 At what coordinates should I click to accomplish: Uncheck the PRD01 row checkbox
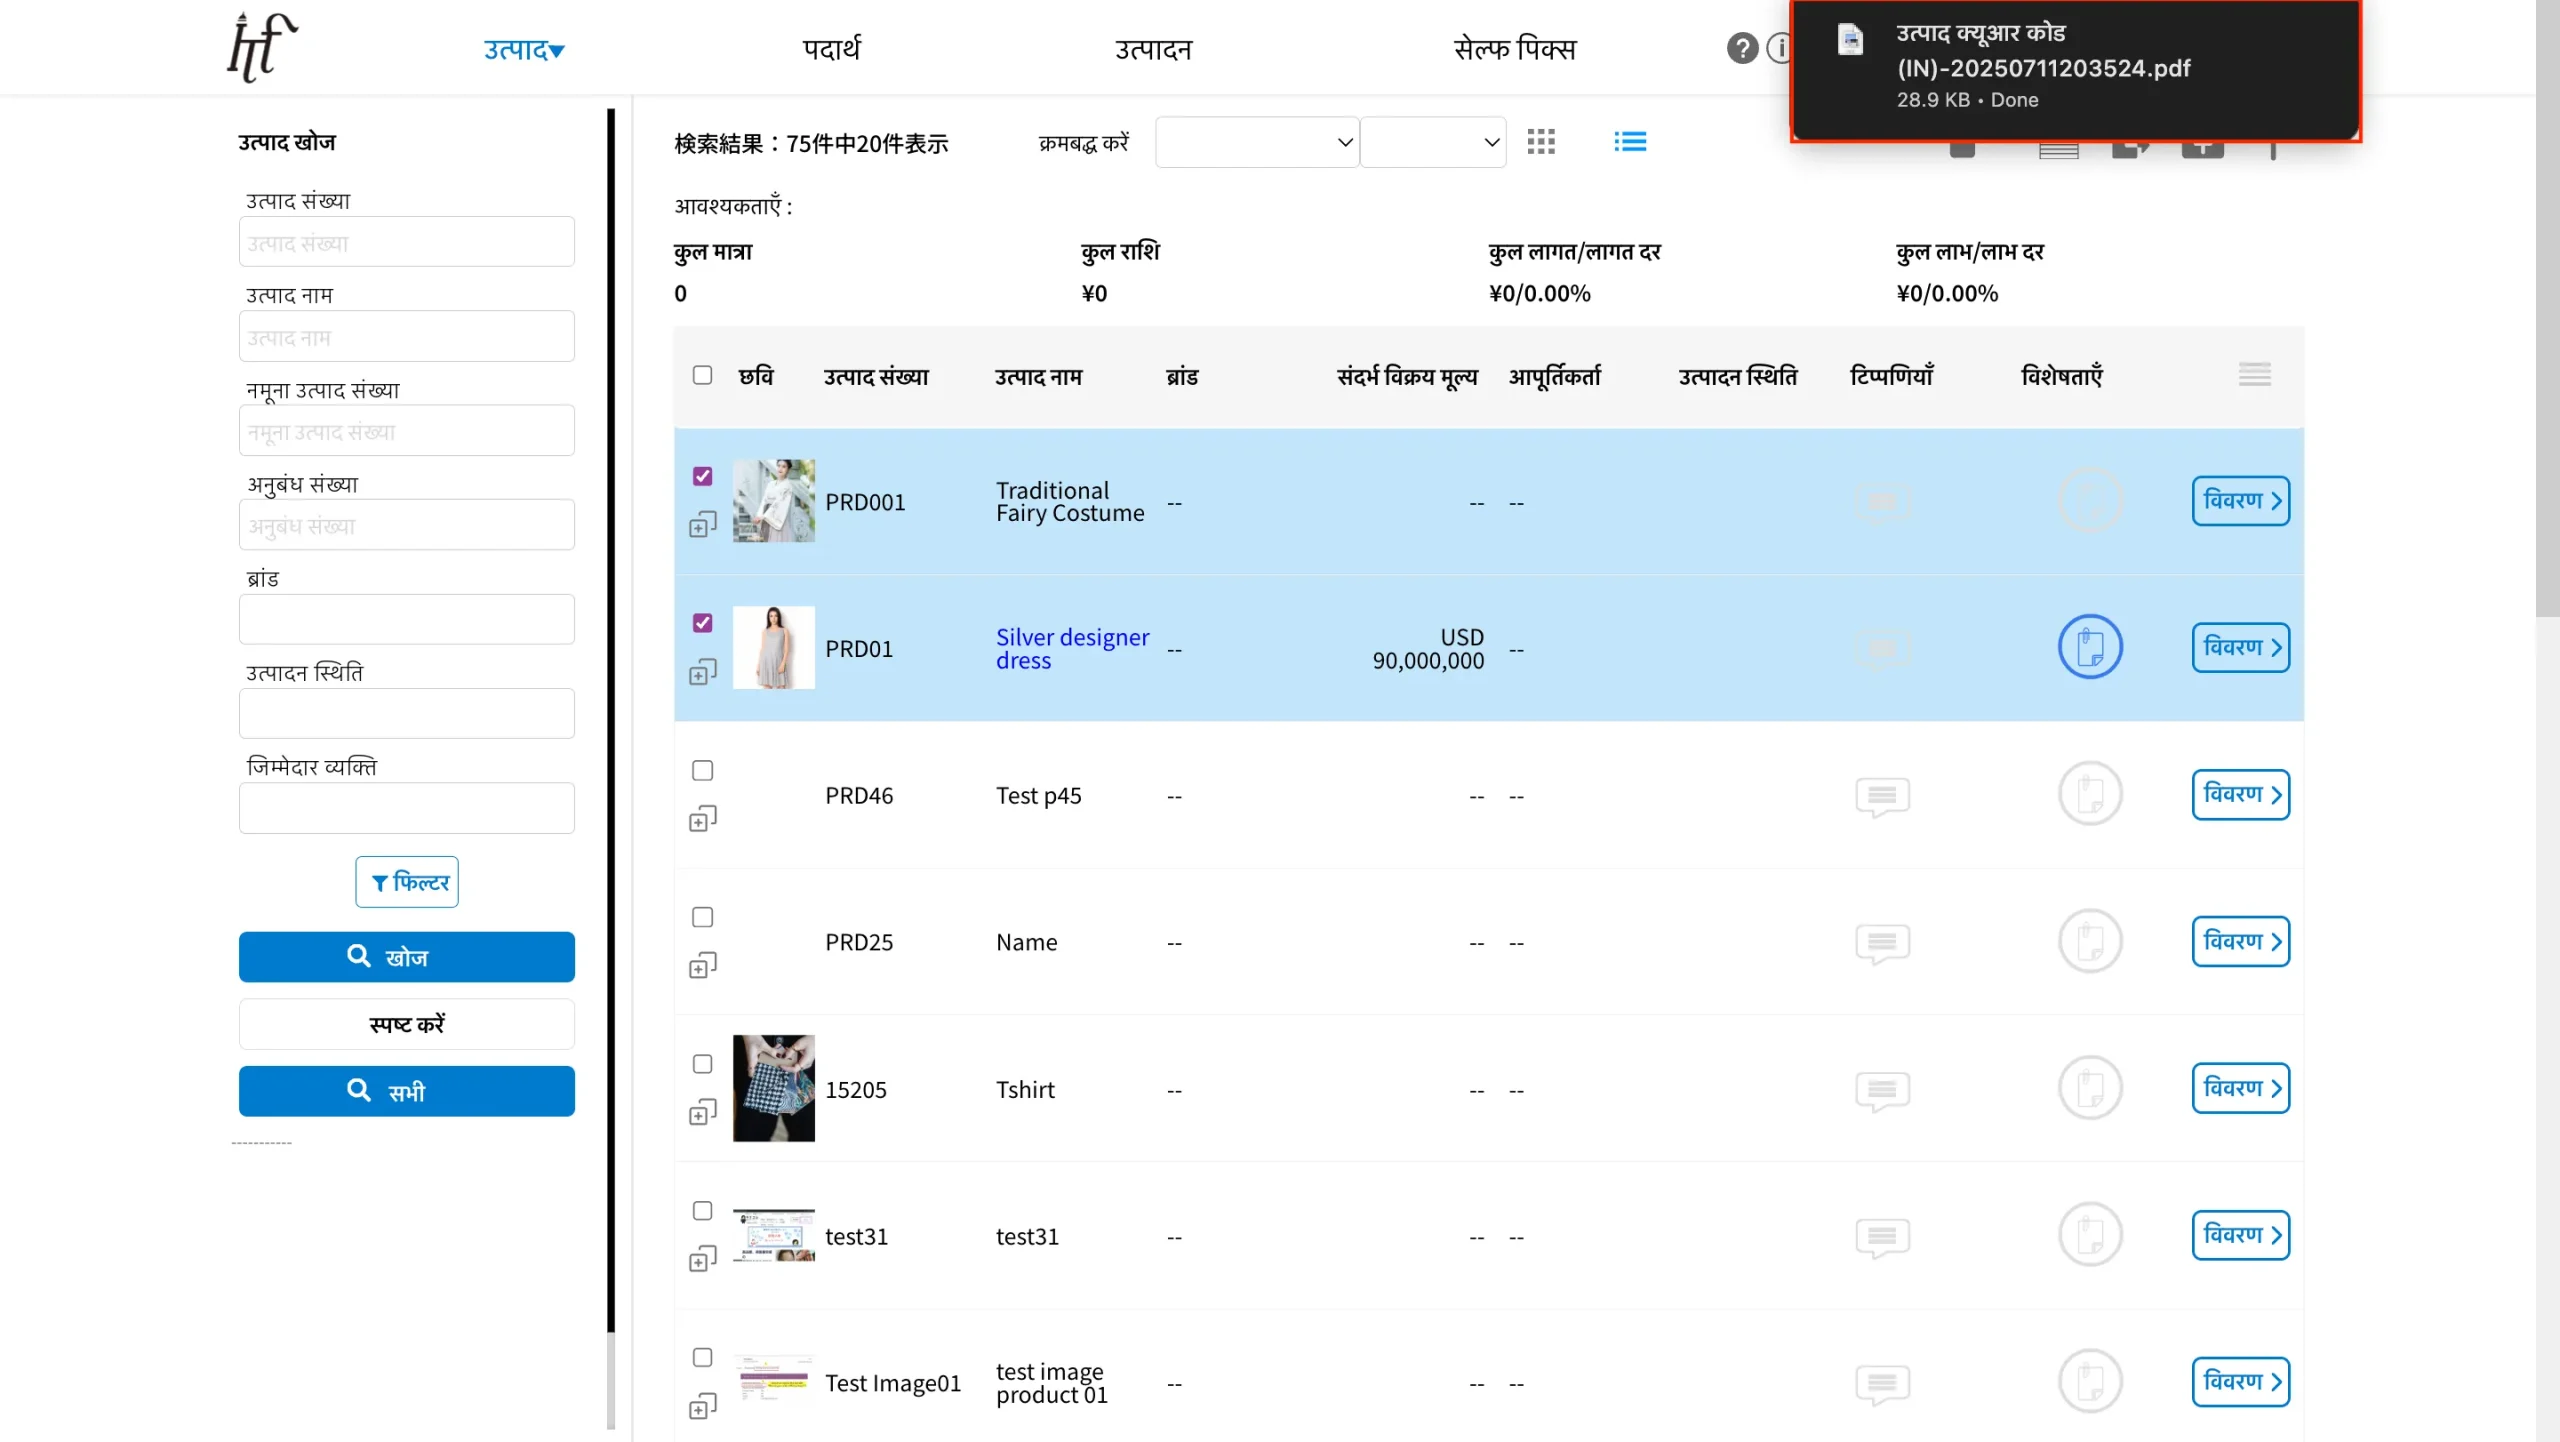coord(702,623)
